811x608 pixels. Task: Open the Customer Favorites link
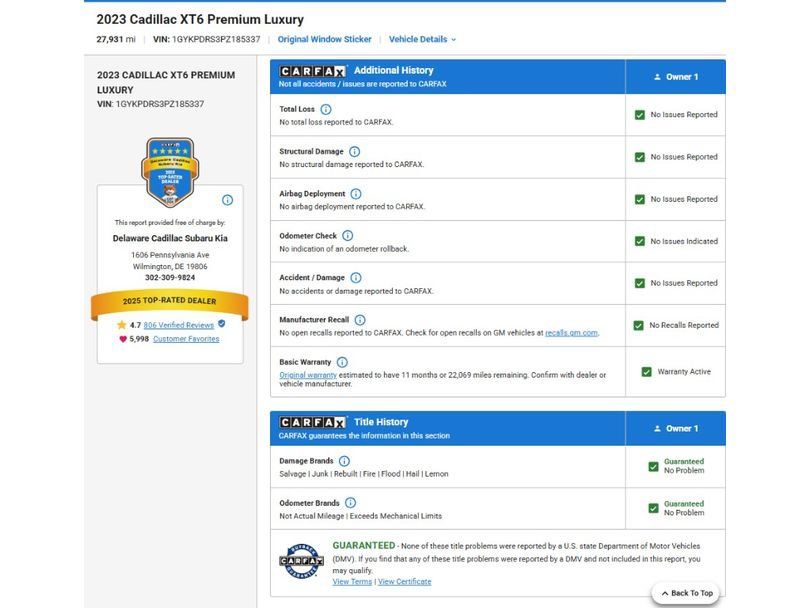186,339
